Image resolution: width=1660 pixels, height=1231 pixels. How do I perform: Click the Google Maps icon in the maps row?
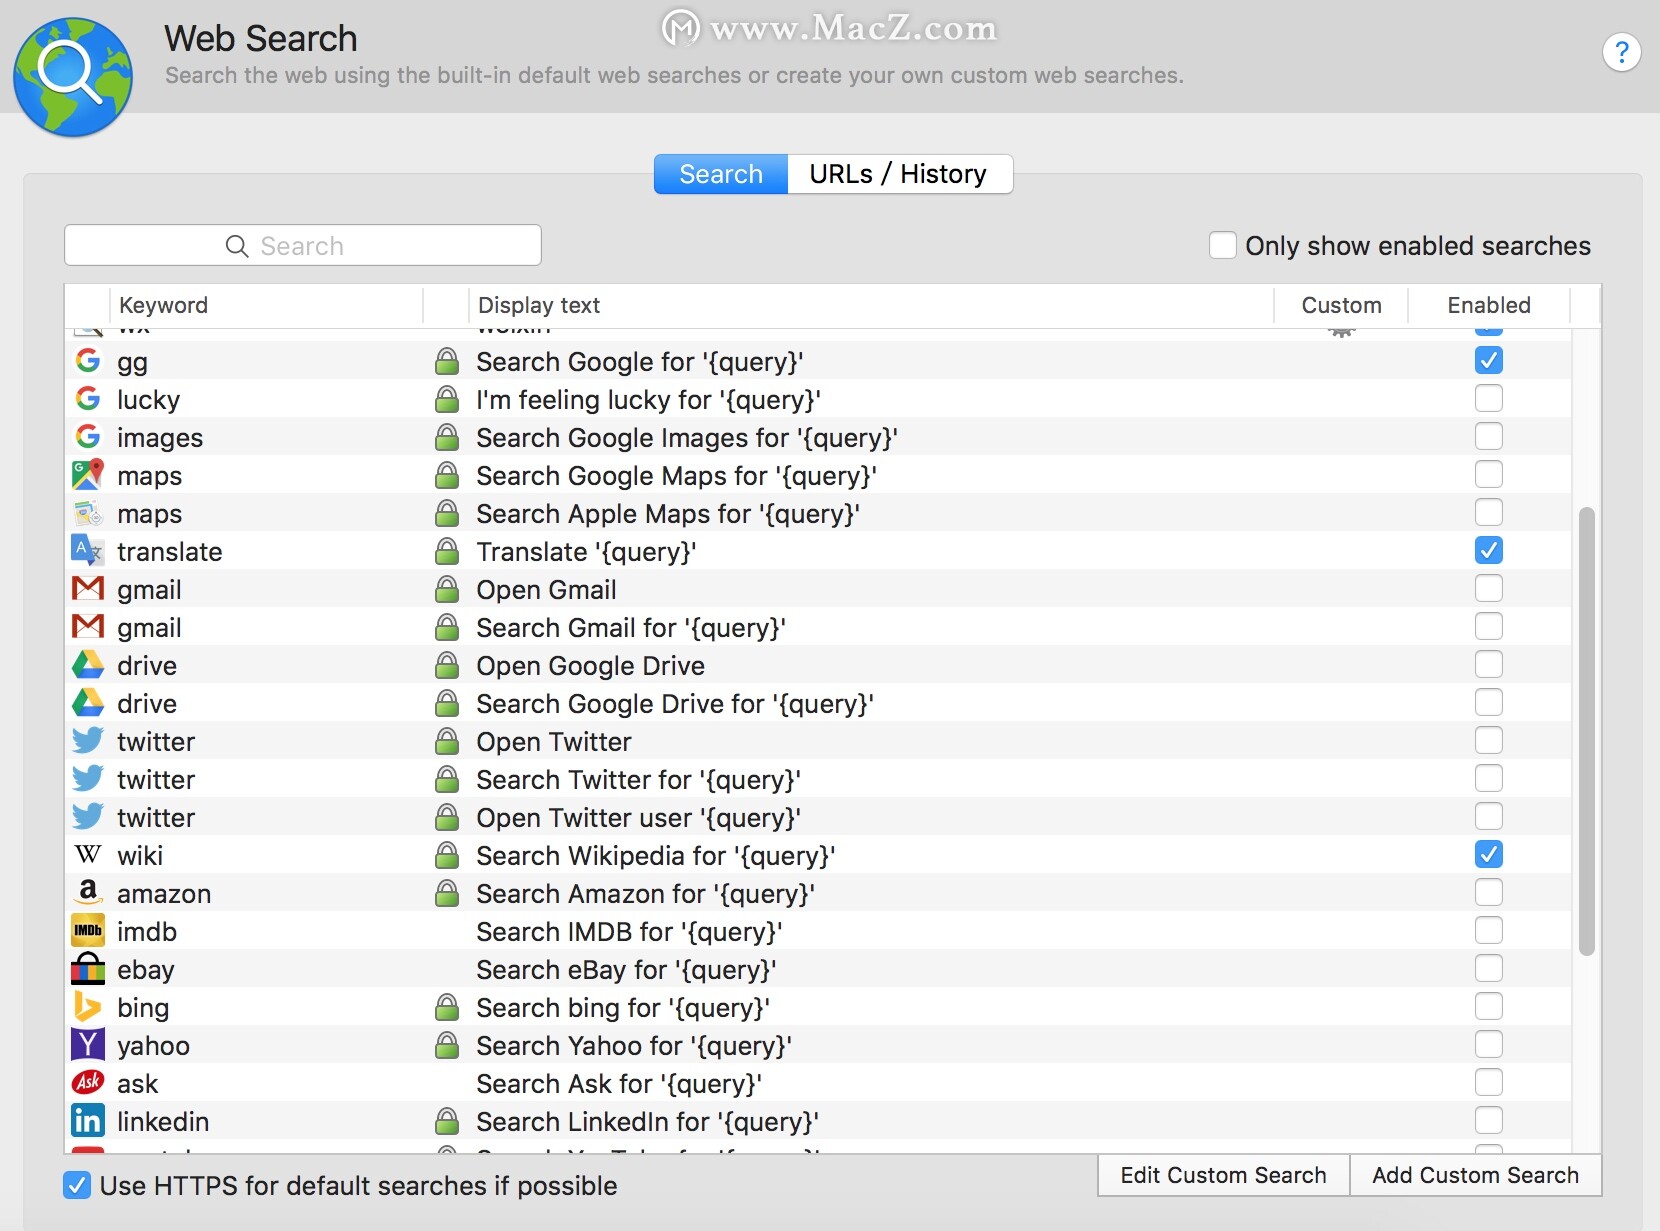point(88,475)
